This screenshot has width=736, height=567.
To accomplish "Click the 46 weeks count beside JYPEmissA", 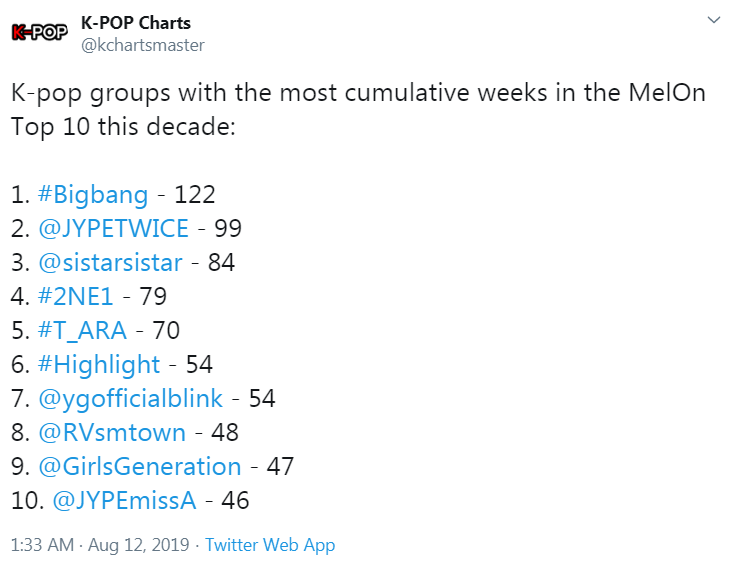I will pyautogui.click(x=236, y=501).
